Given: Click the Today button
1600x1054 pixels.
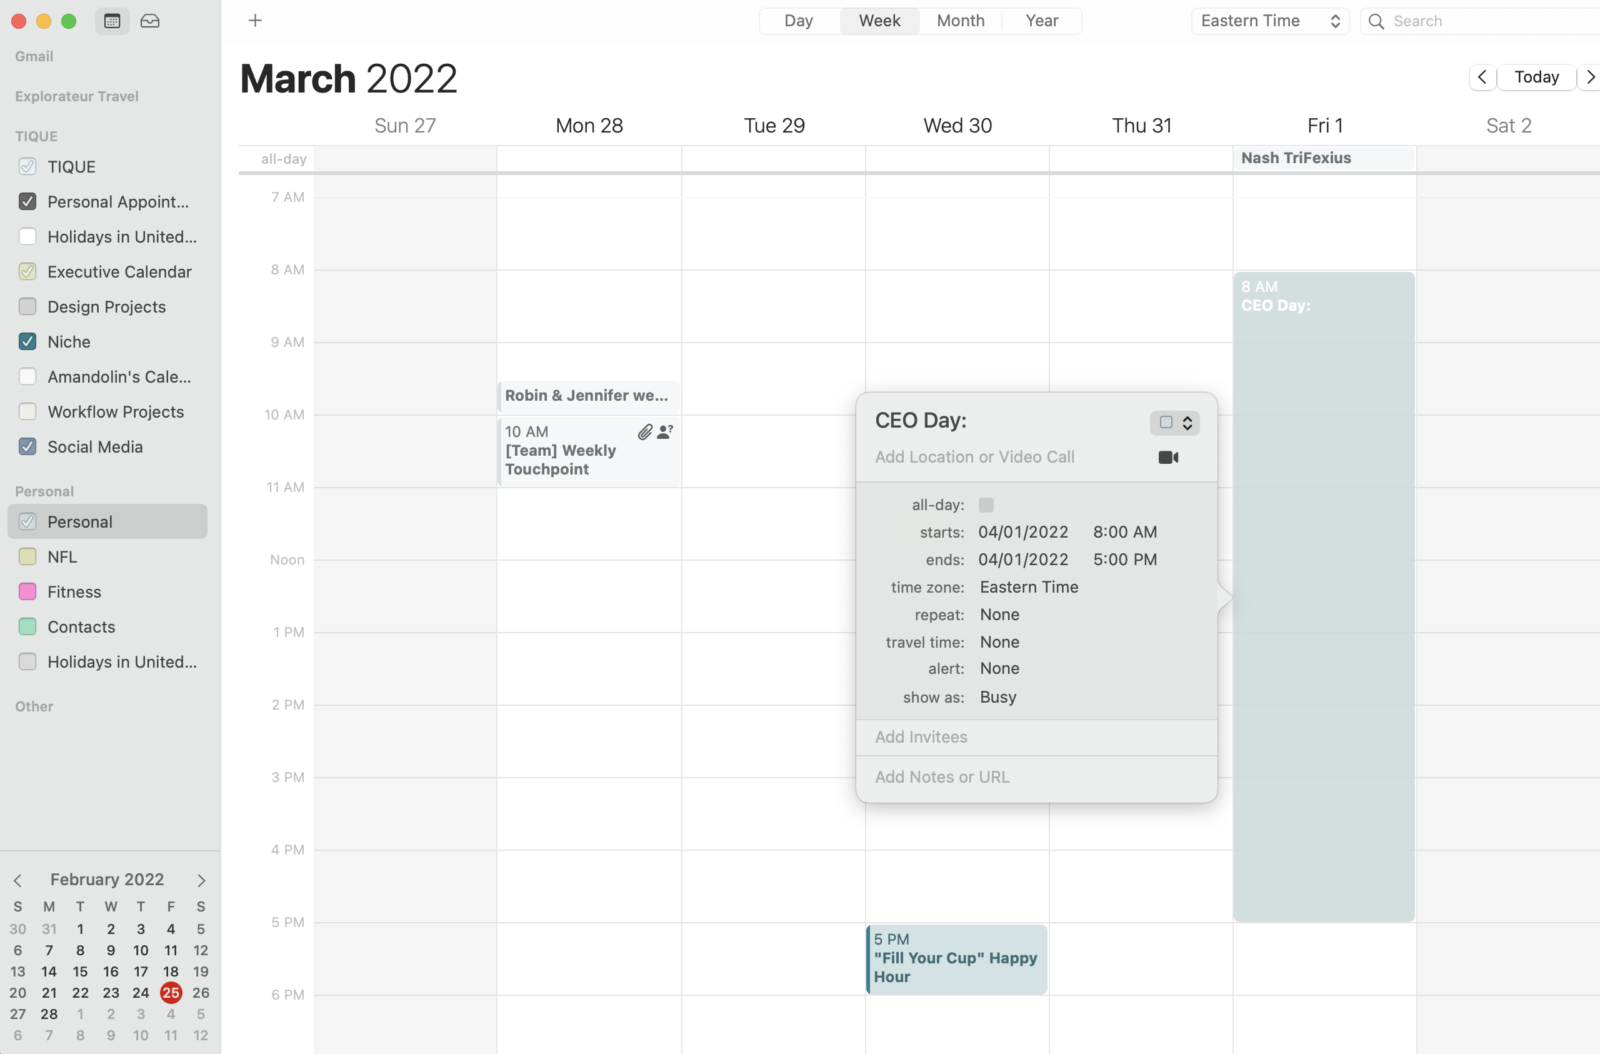Looking at the screenshot, I should [x=1535, y=77].
